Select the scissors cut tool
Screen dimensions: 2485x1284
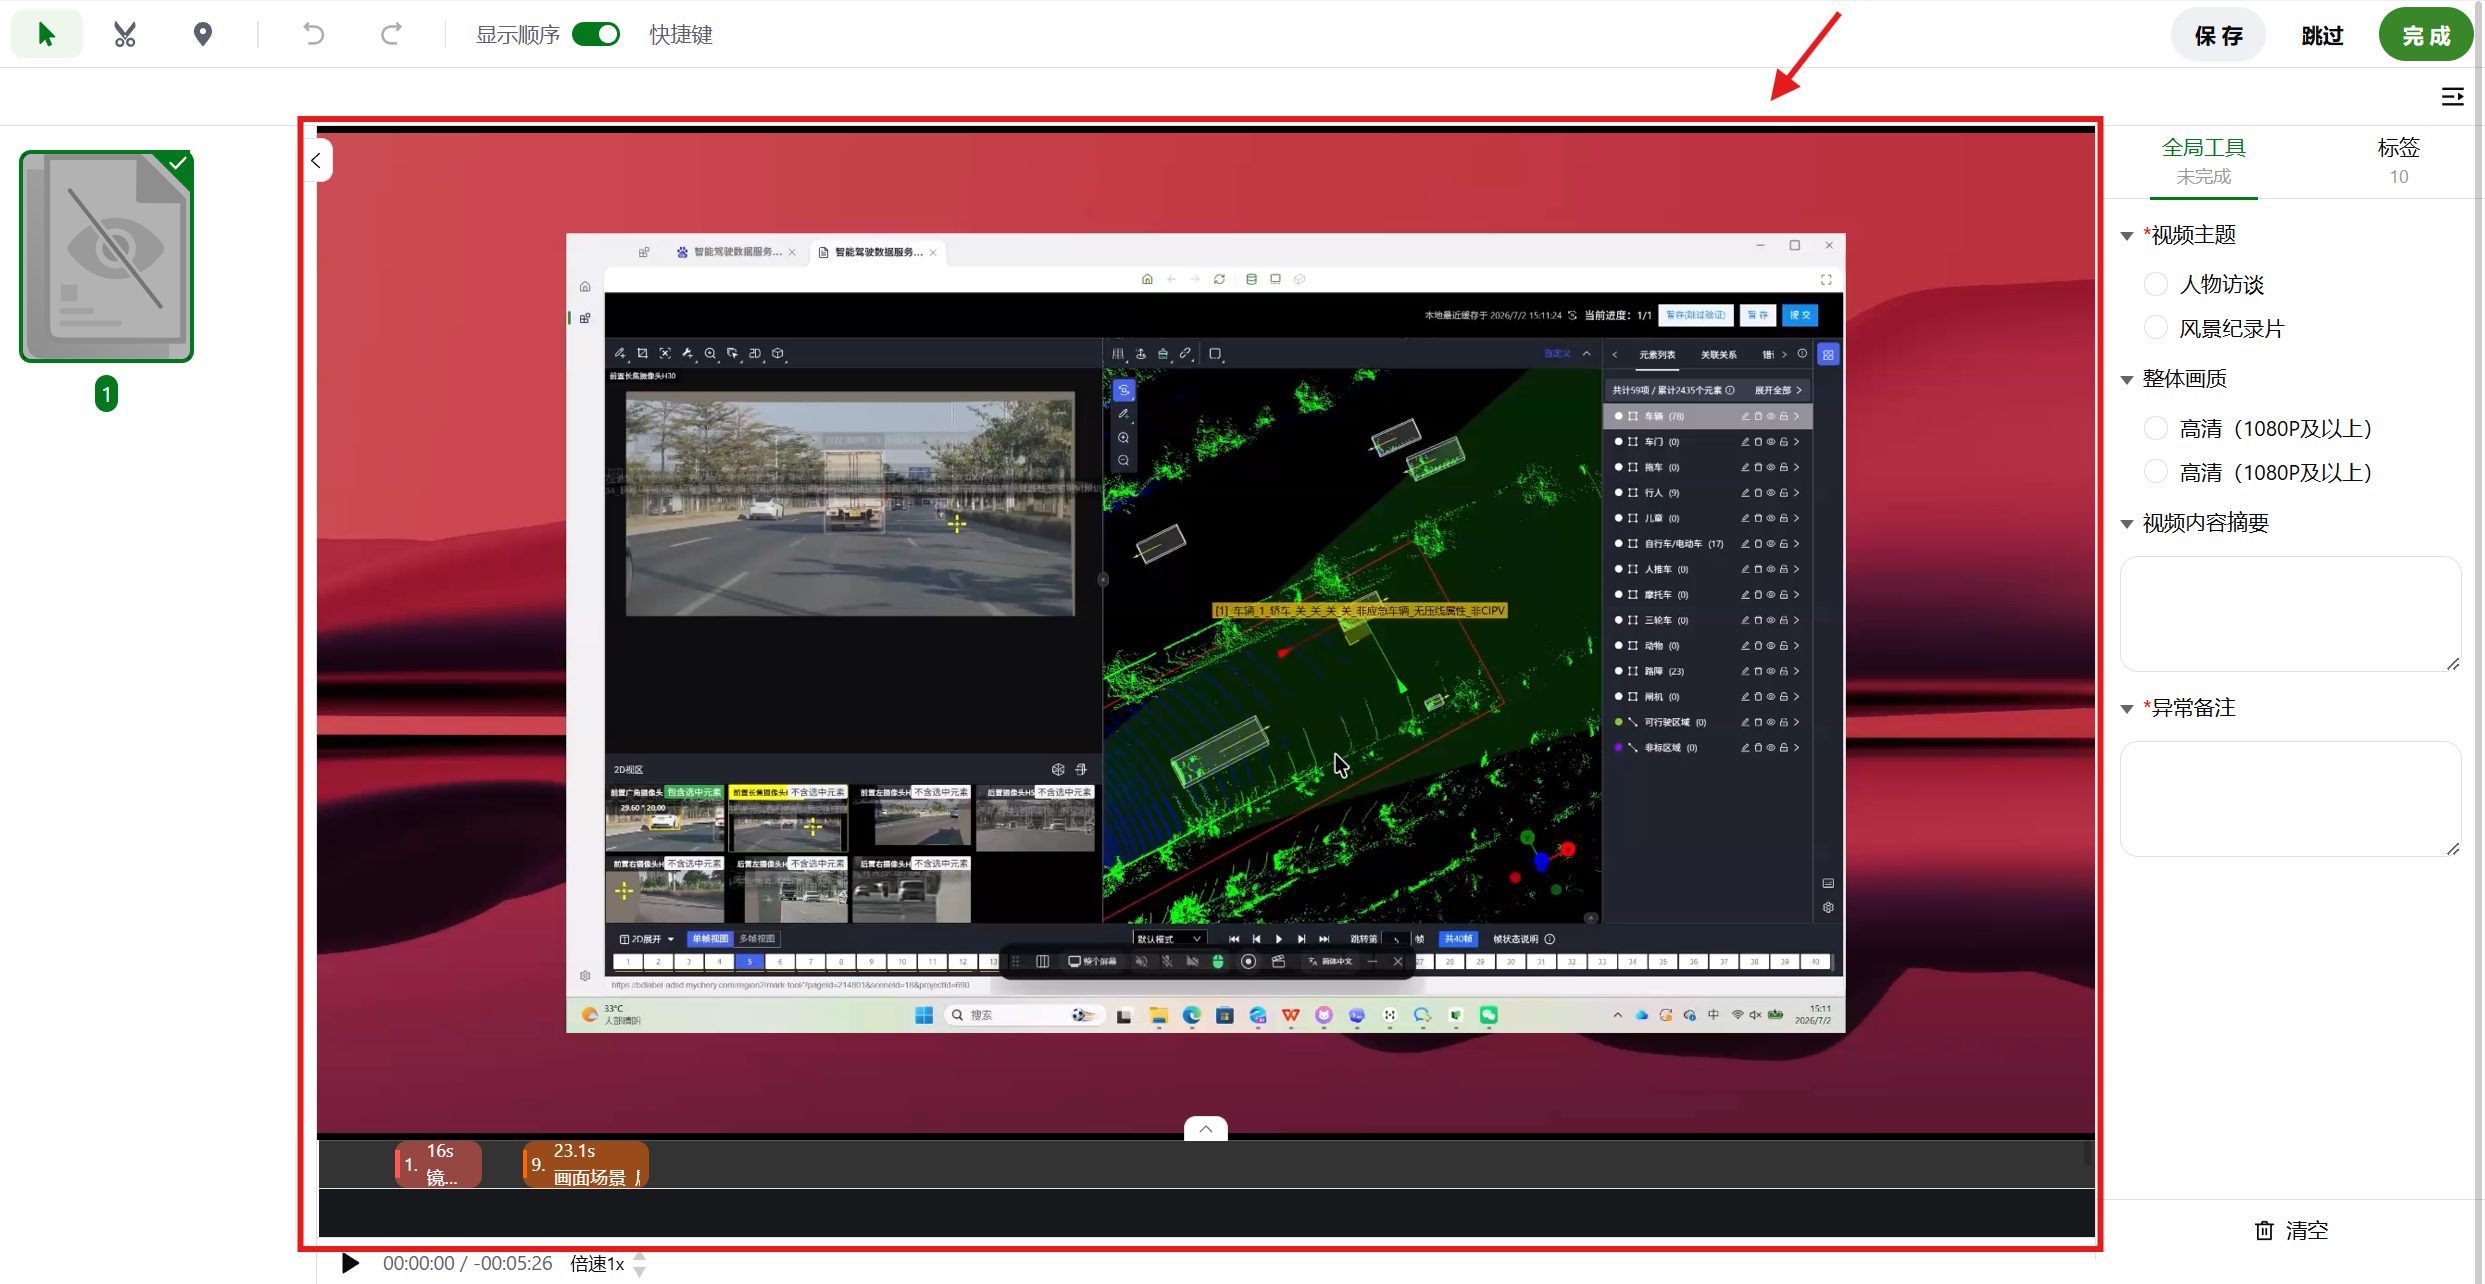pos(125,35)
